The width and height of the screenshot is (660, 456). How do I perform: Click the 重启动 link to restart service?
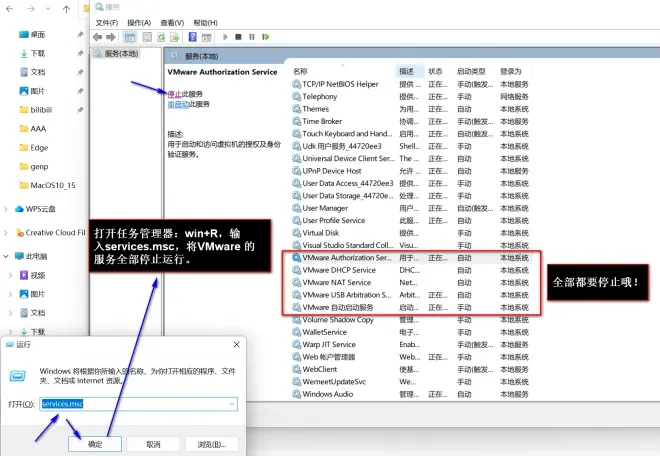click(178, 104)
